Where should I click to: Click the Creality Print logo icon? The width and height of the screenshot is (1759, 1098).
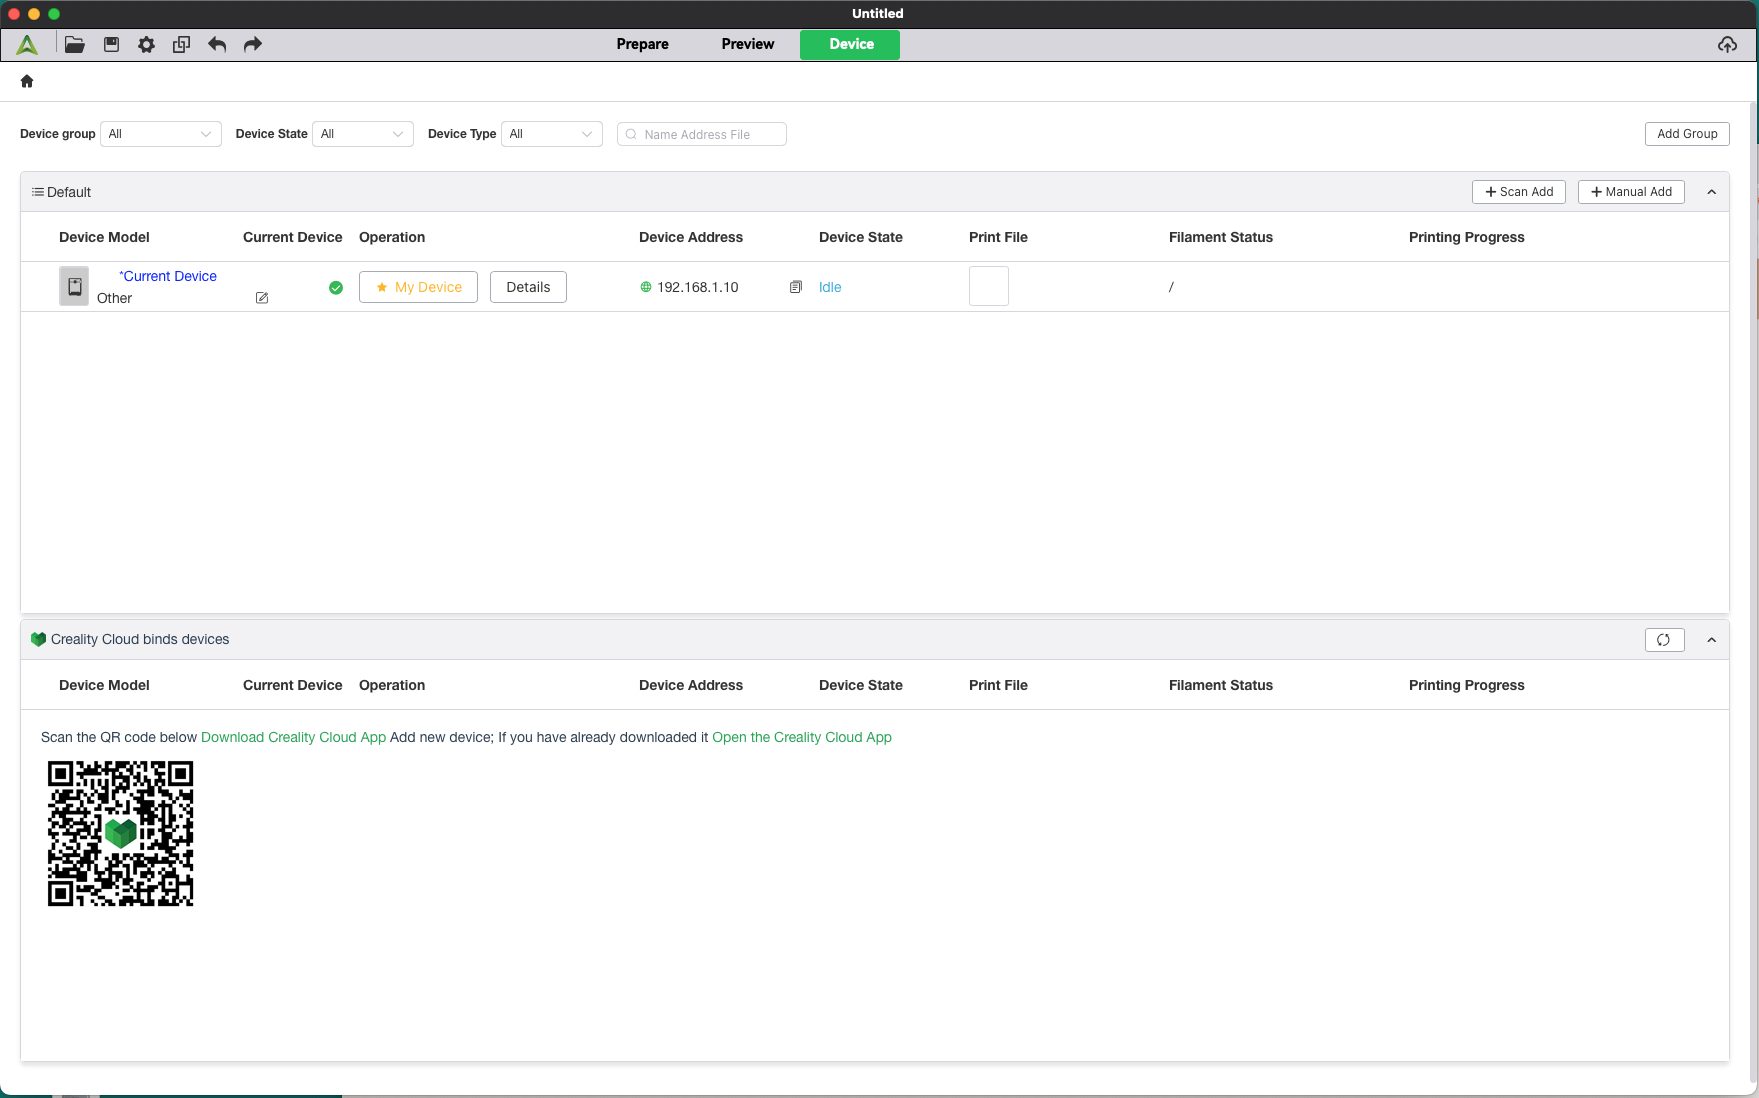pyautogui.click(x=27, y=44)
